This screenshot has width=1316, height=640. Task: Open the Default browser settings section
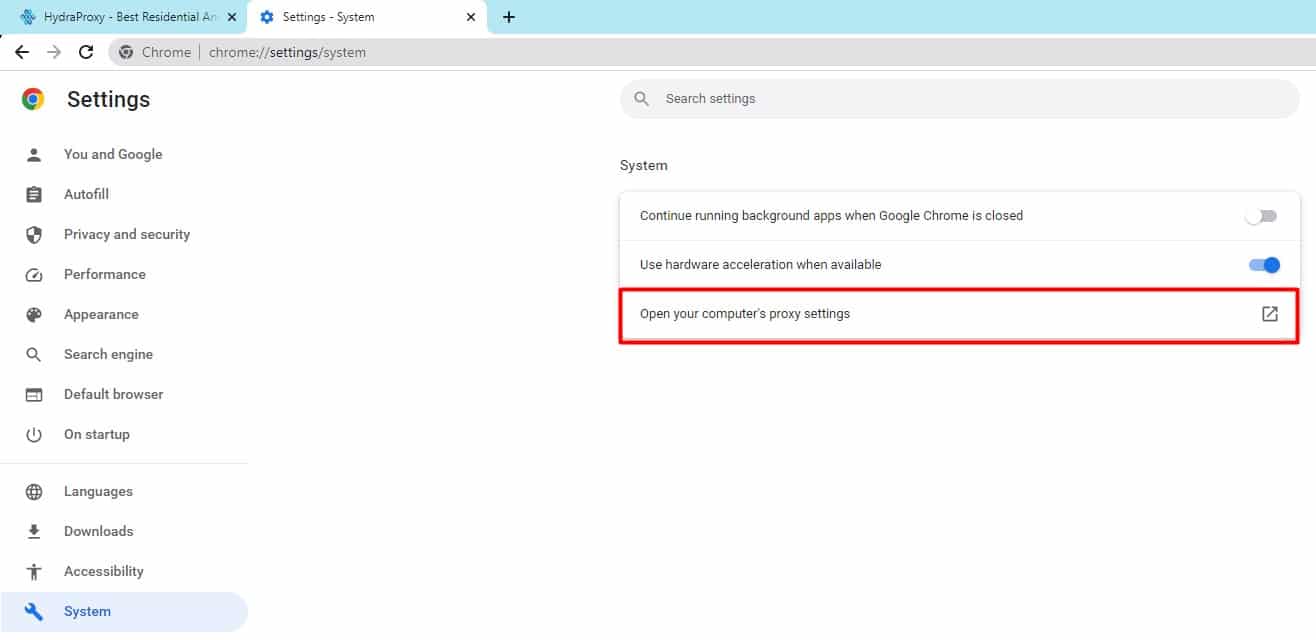(113, 394)
